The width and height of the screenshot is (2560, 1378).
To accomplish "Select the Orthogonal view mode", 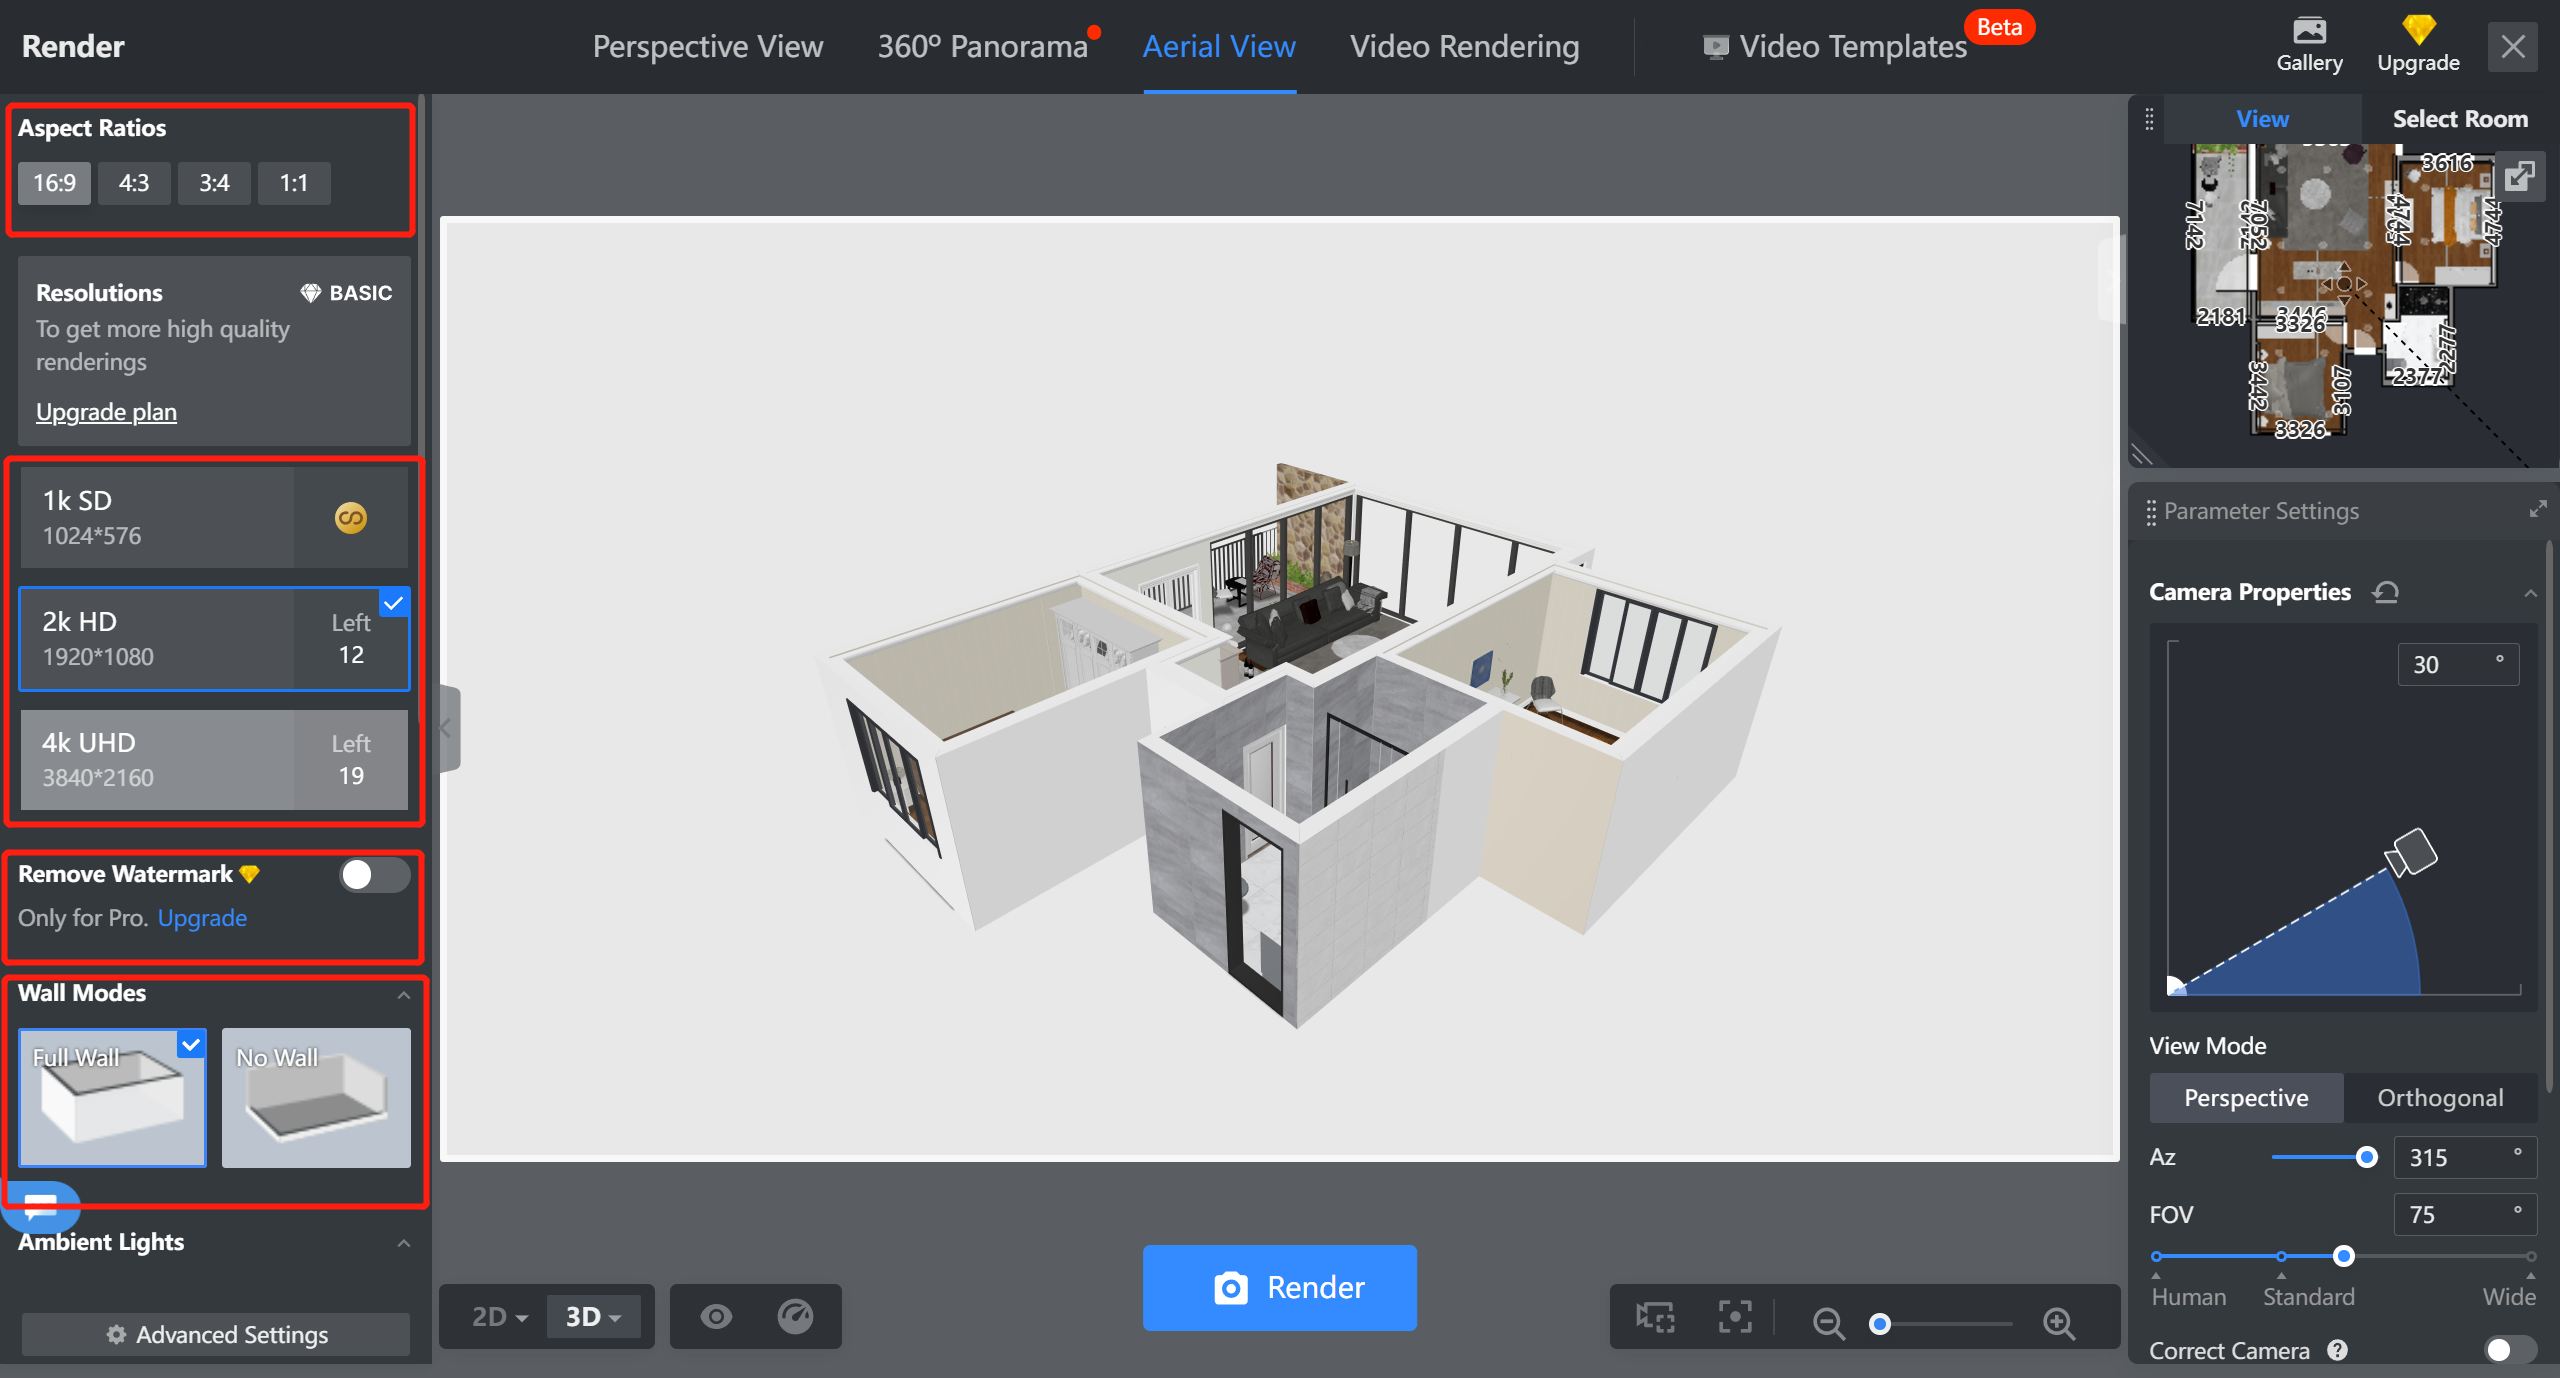I will (2439, 1098).
